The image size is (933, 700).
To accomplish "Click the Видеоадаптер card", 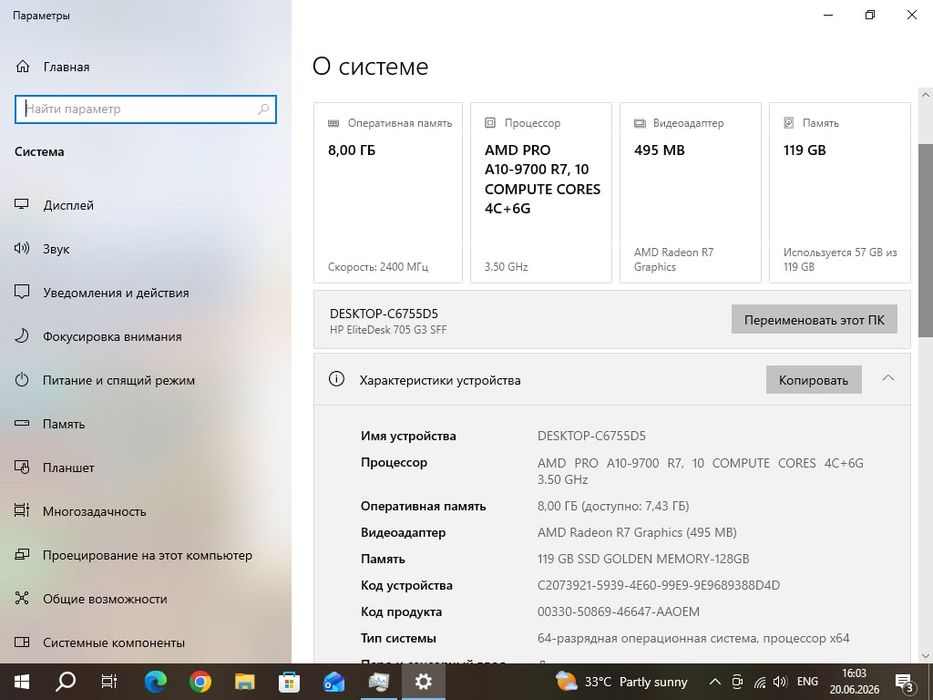I will point(690,193).
